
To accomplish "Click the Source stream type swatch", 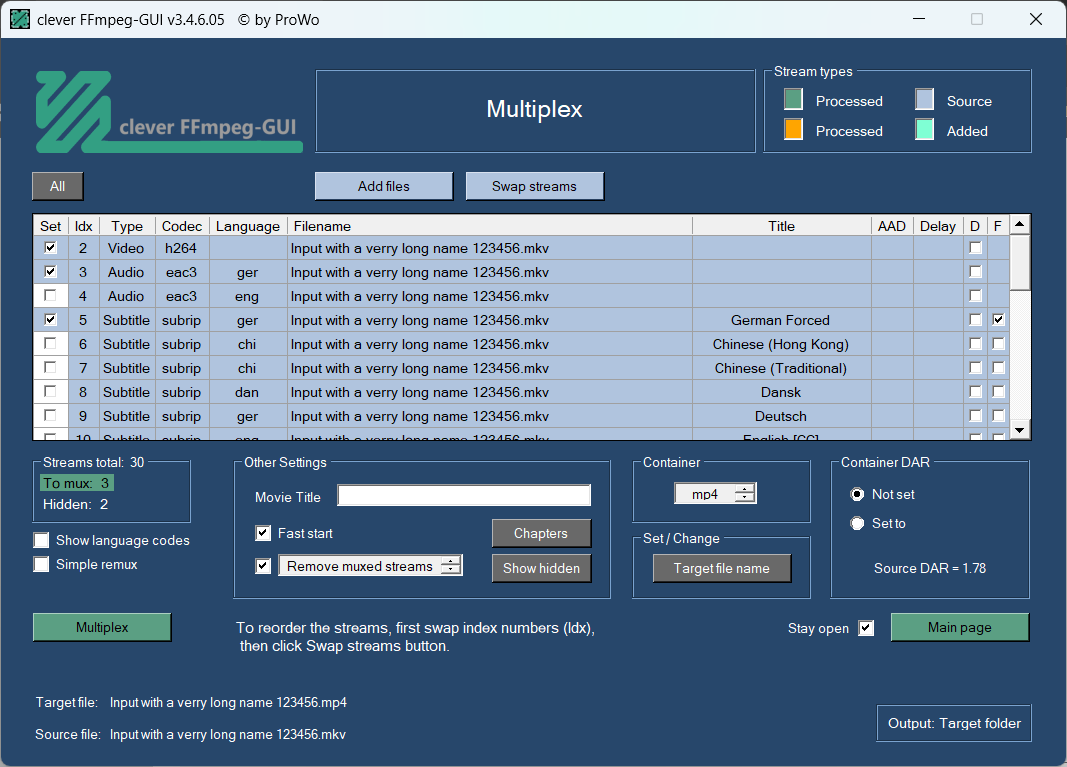I will click(x=925, y=100).
